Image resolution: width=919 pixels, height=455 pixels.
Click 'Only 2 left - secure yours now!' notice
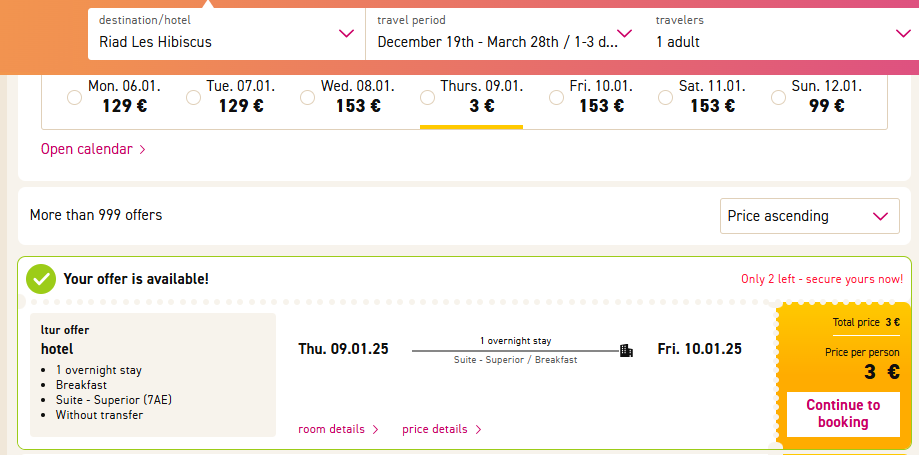point(822,279)
